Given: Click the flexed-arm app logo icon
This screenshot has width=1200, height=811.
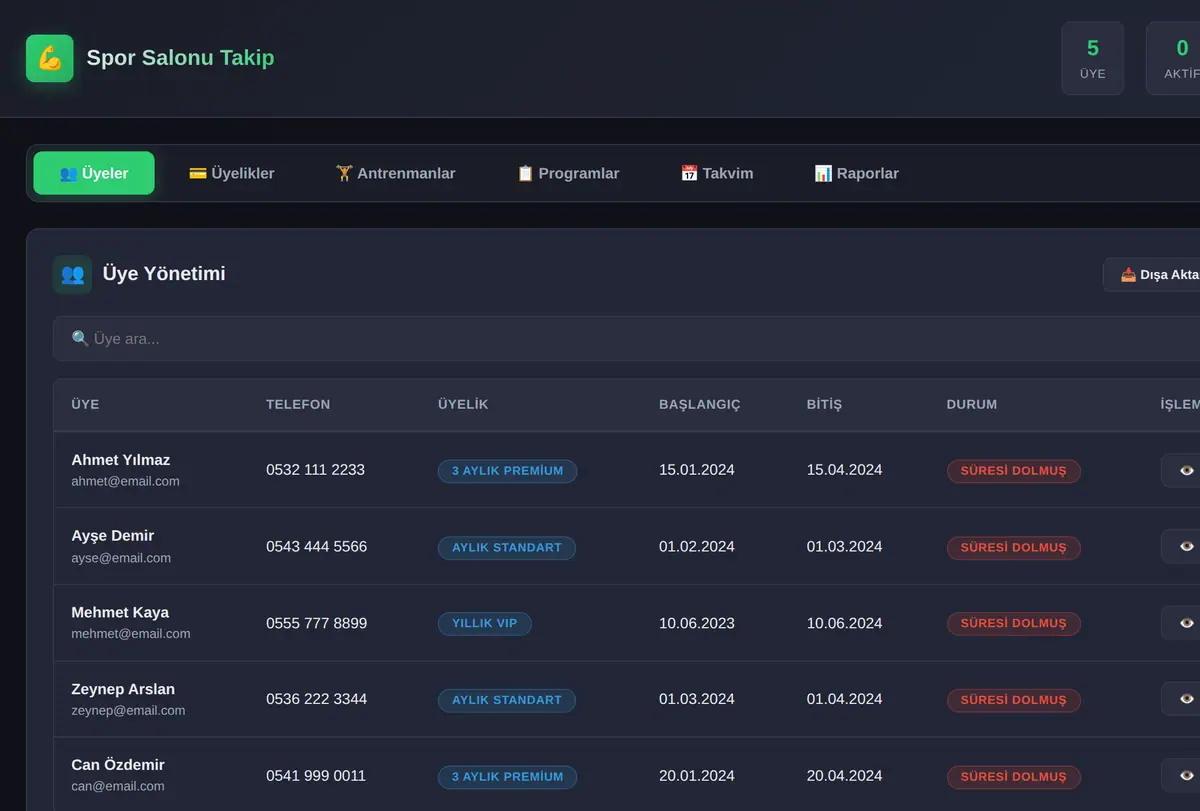Looking at the screenshot, I should tap(49, 58).
